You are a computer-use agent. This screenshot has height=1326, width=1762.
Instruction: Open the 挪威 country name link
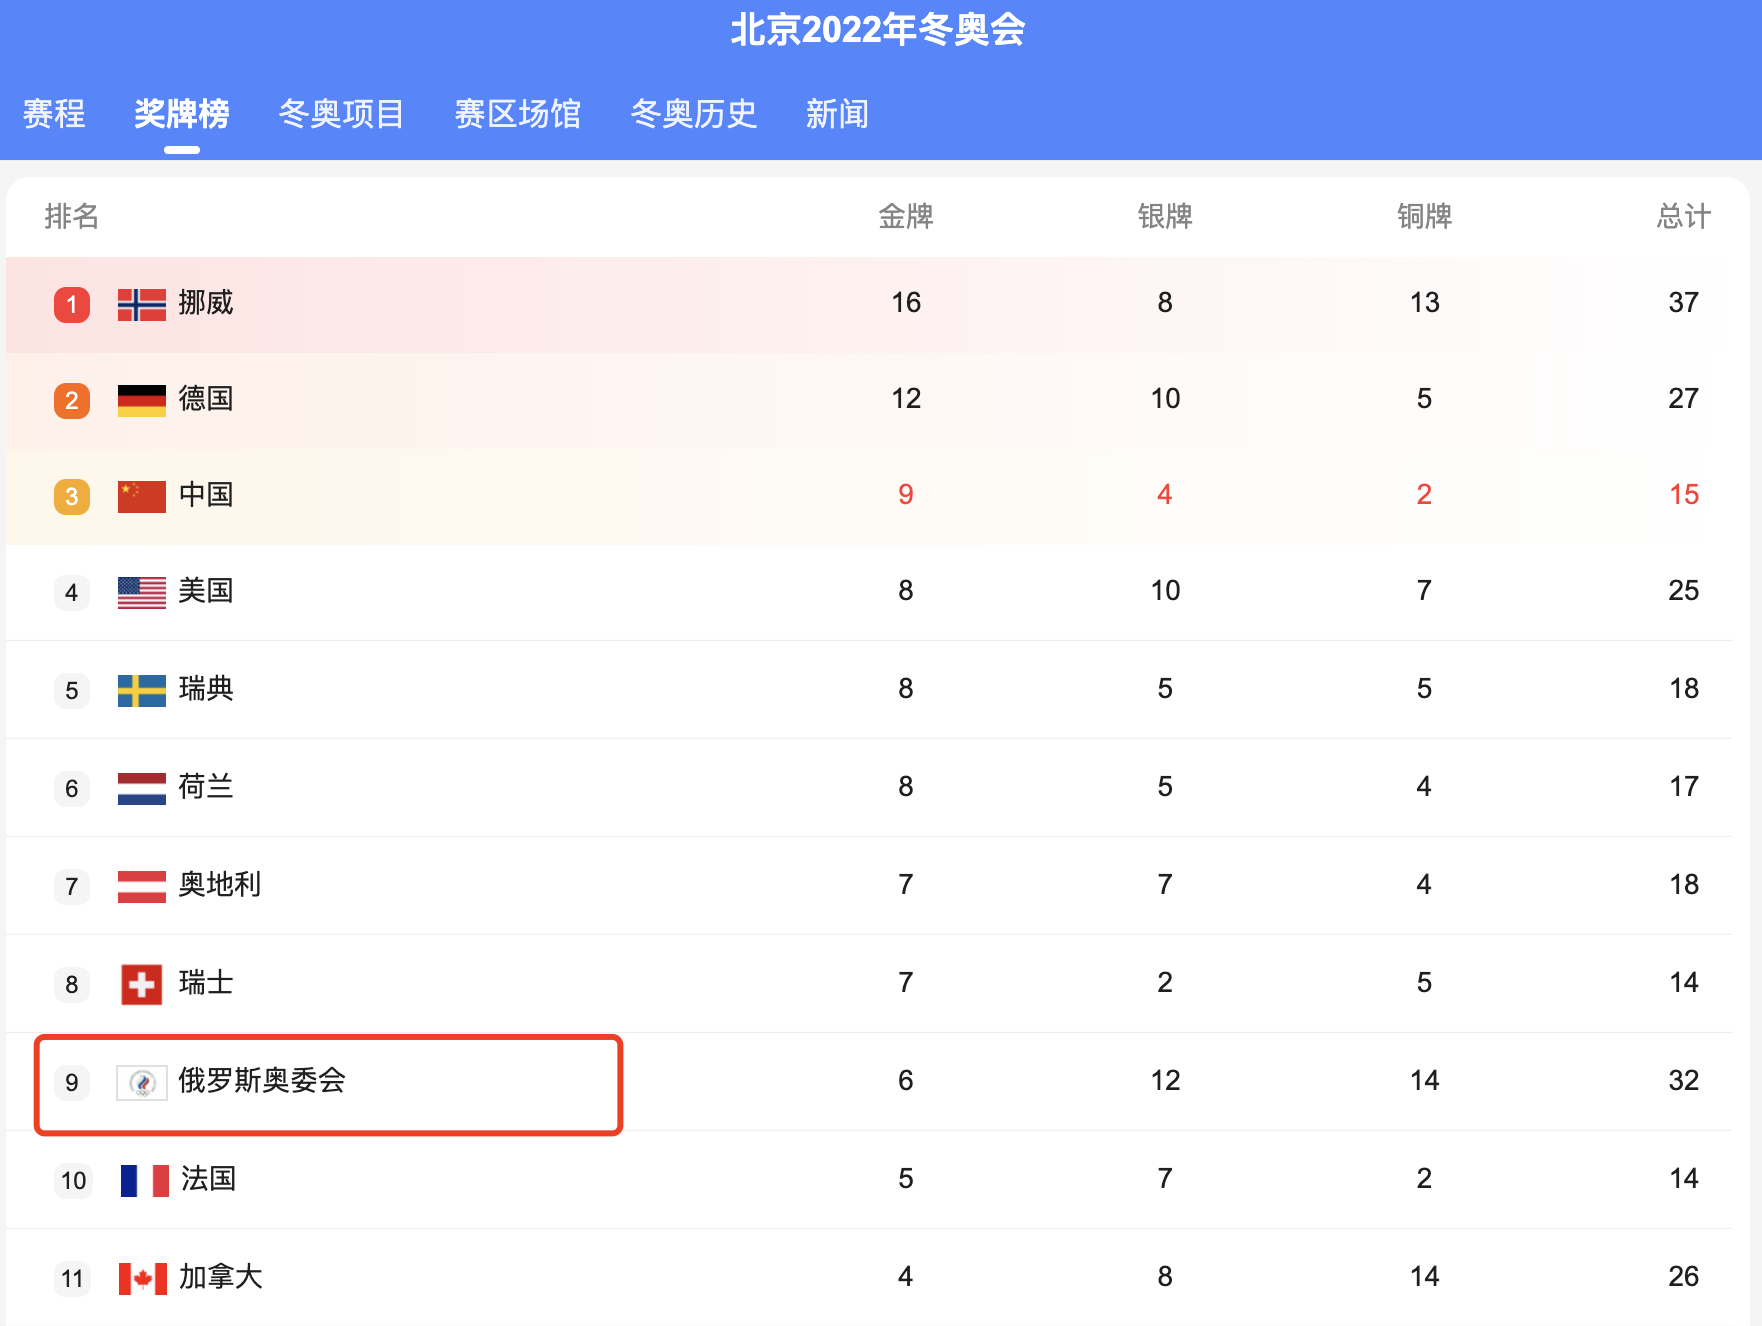[x=206, y=302]
